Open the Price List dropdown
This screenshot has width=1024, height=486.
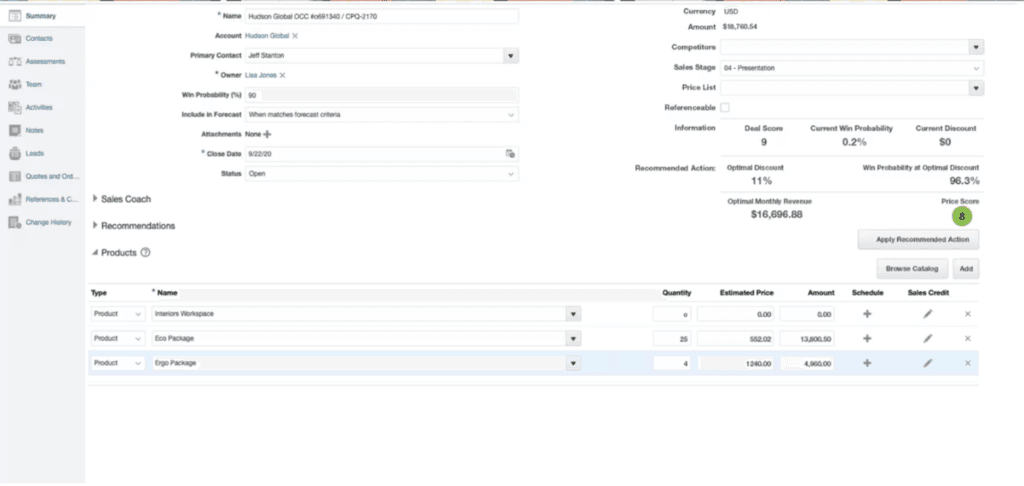point(976,88)
